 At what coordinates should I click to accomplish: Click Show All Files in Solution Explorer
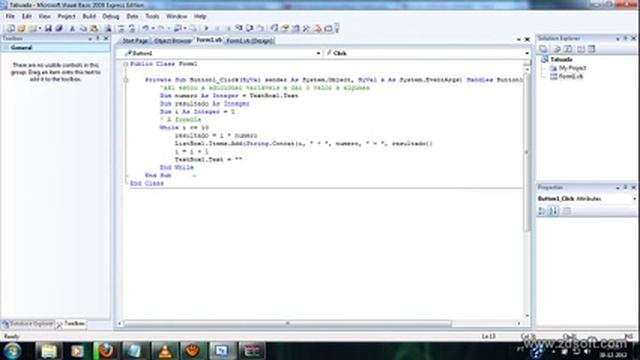(556, 49)
